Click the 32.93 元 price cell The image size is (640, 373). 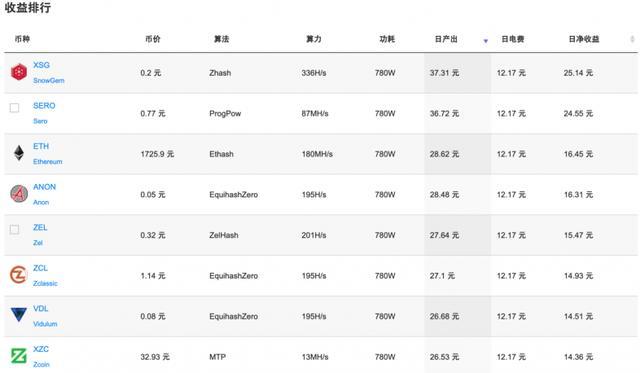click(155, 357)
